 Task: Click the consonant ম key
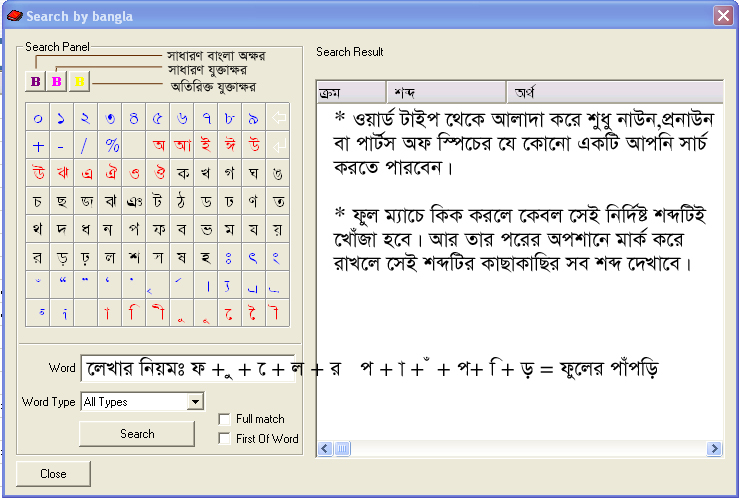click(230, 229)
